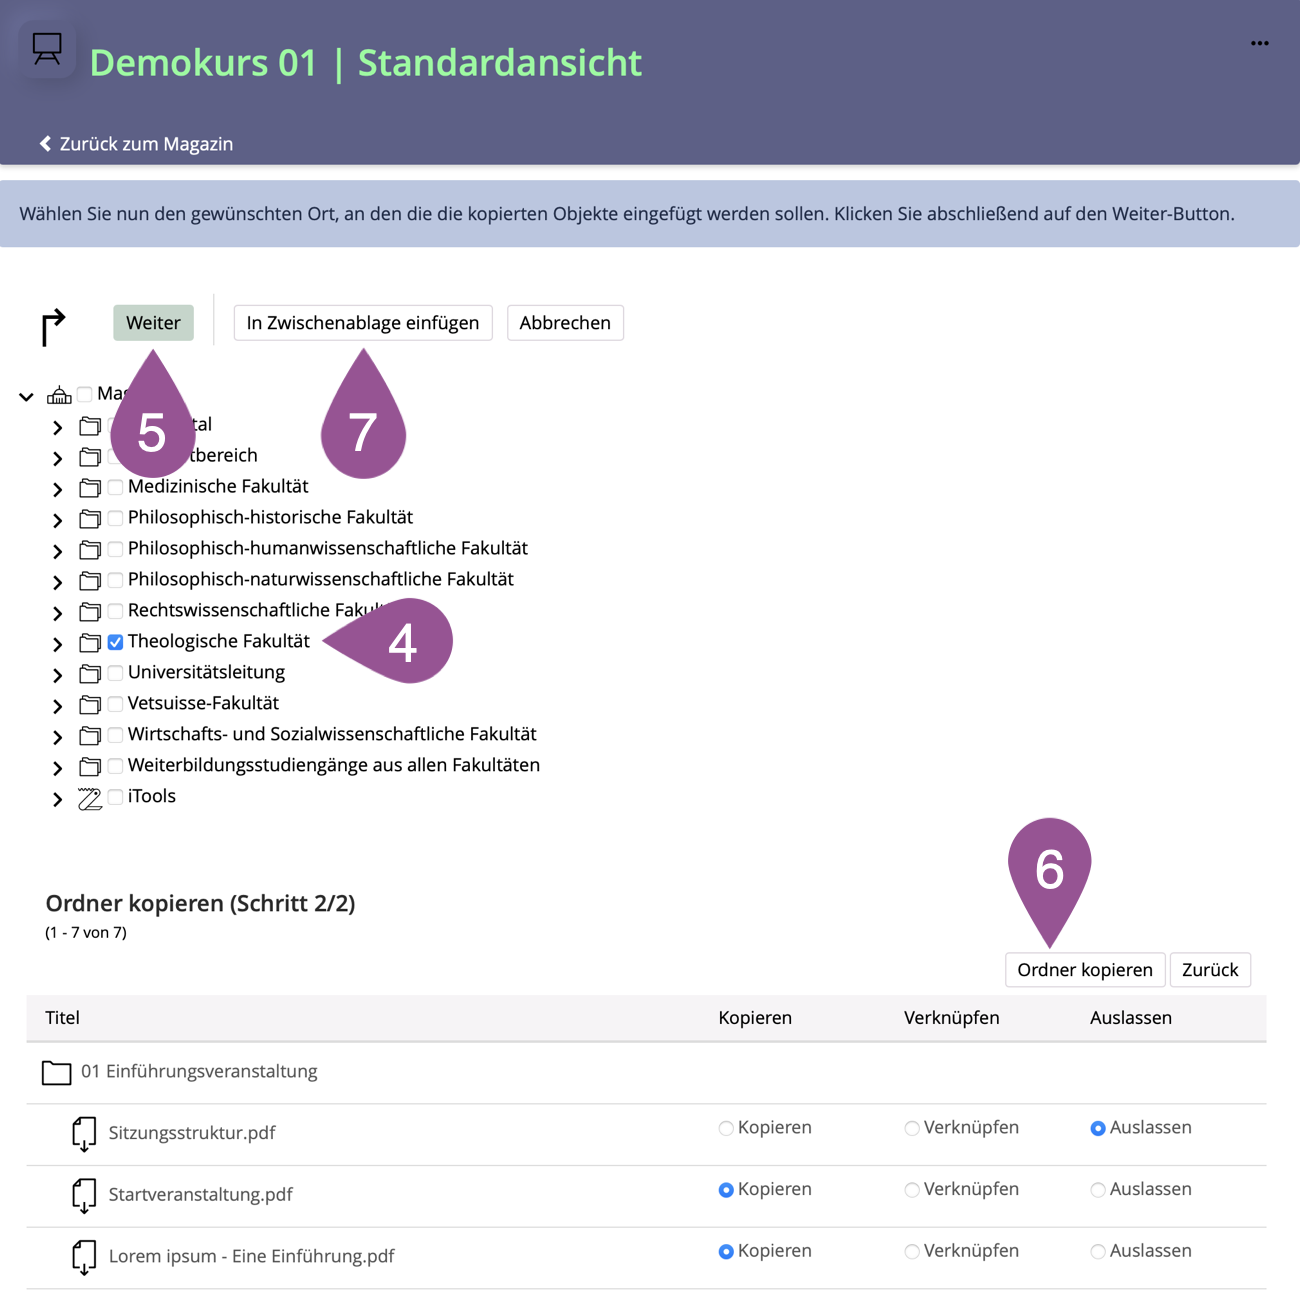
Task: Click In Zwischenablage einfügen button
Action: (362, 323)
